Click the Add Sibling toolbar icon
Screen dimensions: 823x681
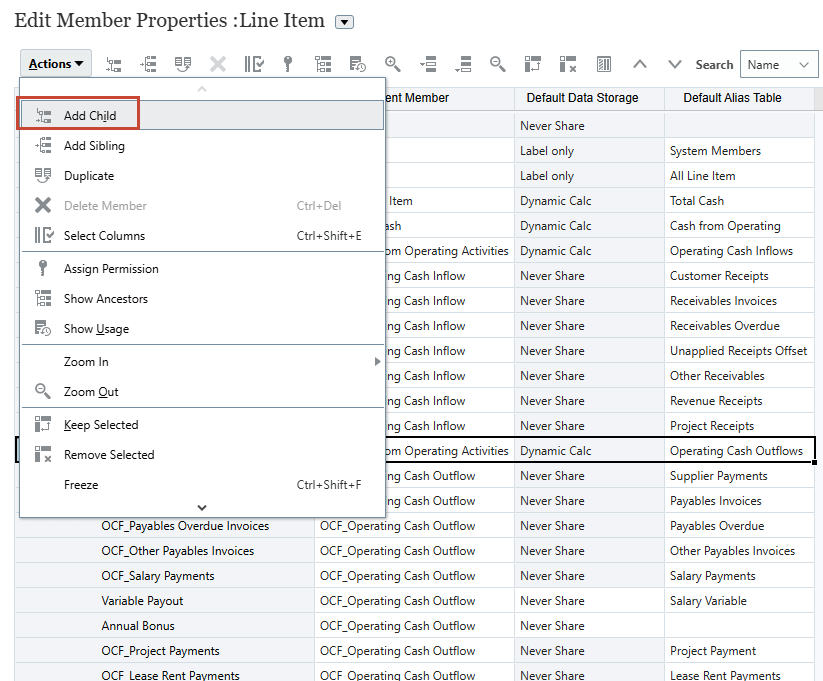pos(148,65)
